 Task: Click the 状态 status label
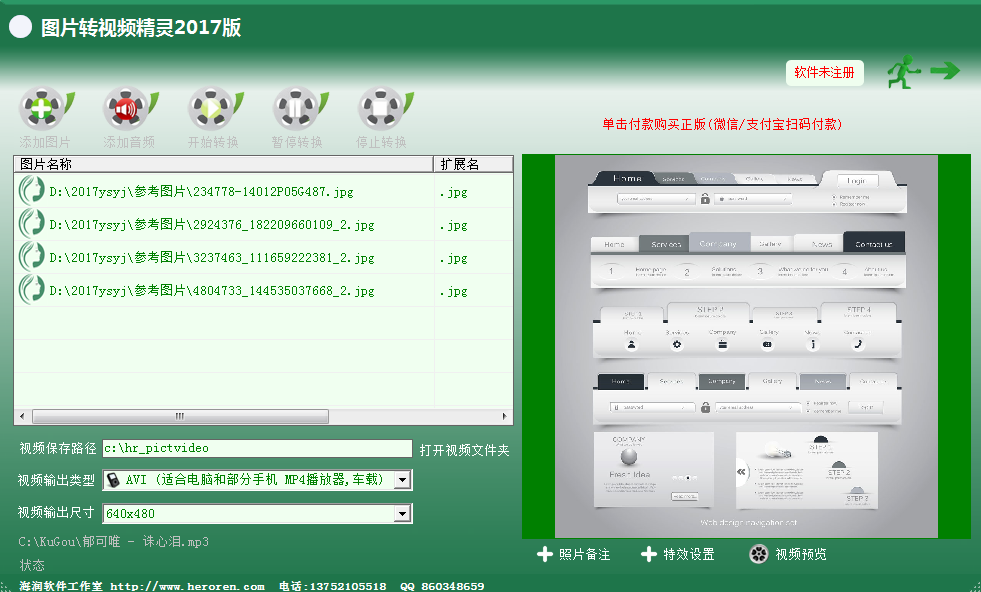[32, 565]
